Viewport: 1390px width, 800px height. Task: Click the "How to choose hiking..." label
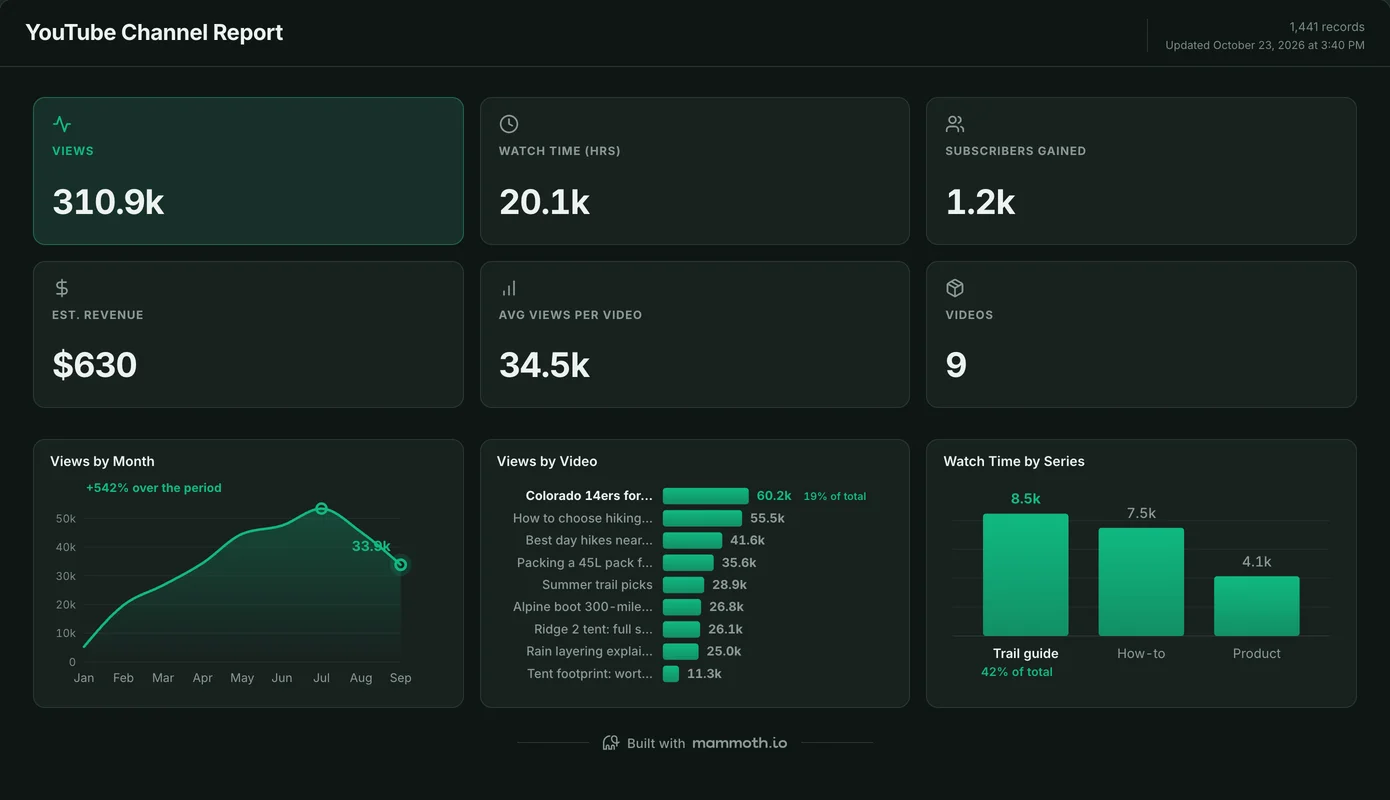(583, 518)
